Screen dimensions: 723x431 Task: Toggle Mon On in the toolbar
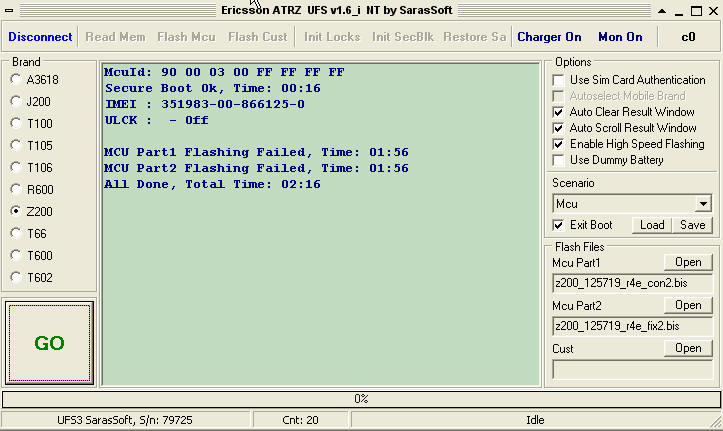pyautogui.click(x=620, y=37)
